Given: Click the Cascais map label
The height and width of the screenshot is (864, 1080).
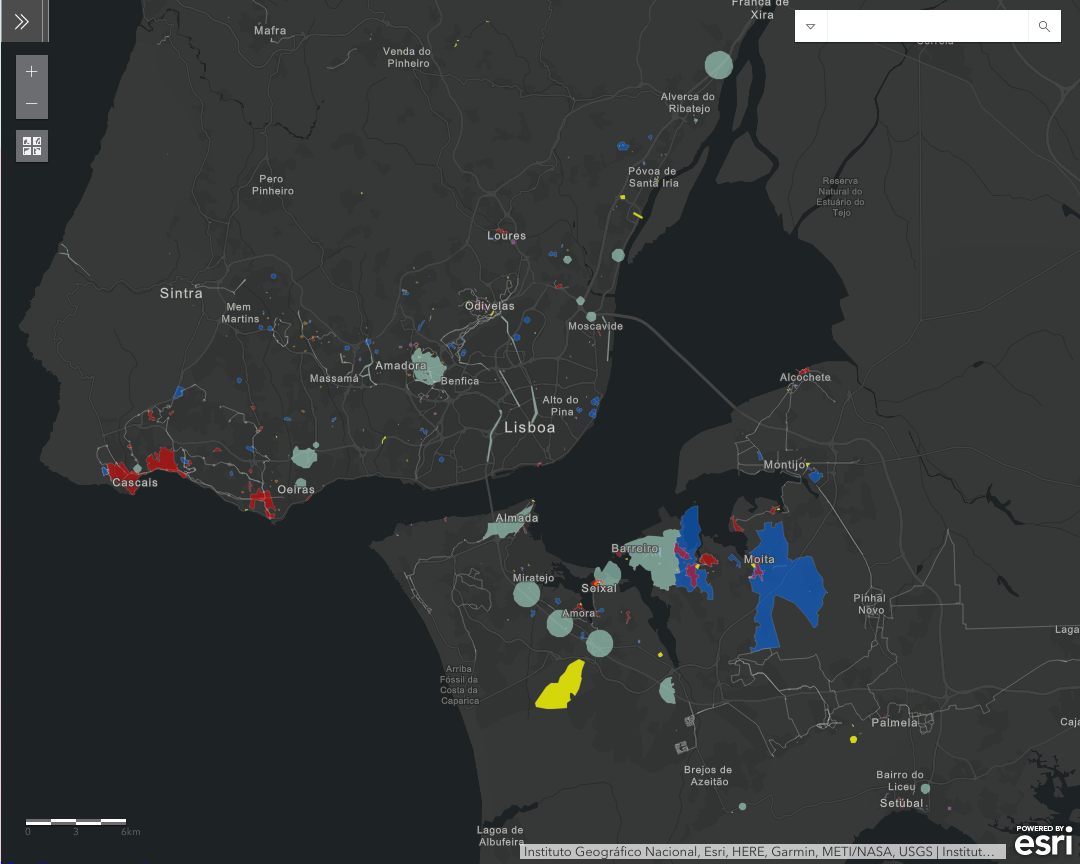Looking at the screenshot, I should (x=135, y=482).
